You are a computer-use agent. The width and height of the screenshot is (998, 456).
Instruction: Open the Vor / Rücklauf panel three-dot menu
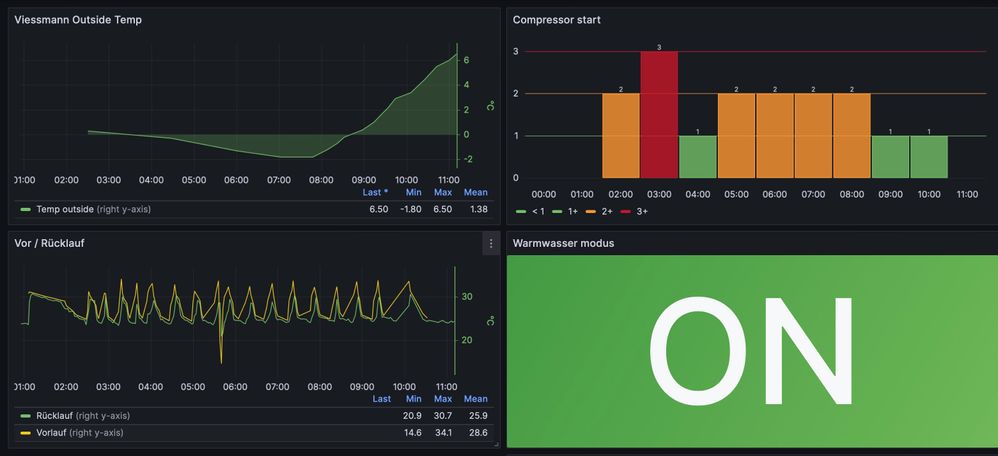[491, 243]
